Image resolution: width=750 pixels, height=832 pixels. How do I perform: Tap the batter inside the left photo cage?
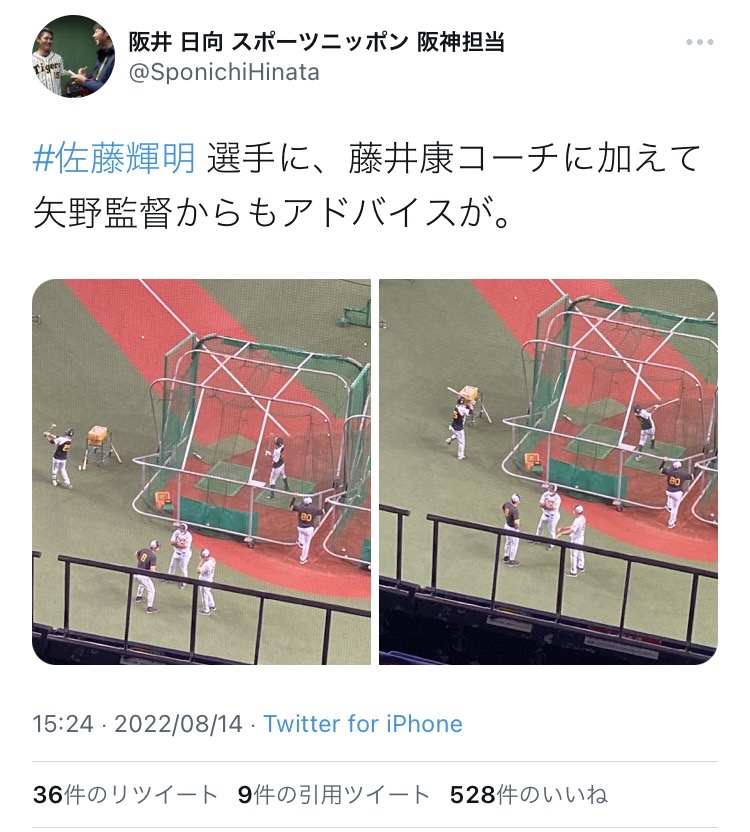278,467
